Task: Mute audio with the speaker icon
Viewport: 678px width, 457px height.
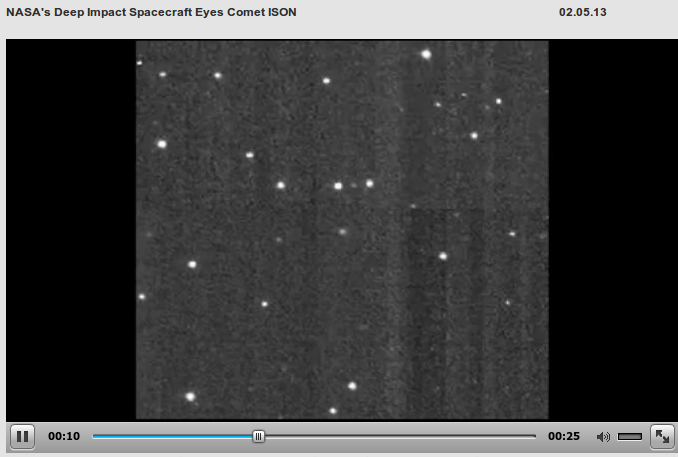Action: (x=603, y=437)
